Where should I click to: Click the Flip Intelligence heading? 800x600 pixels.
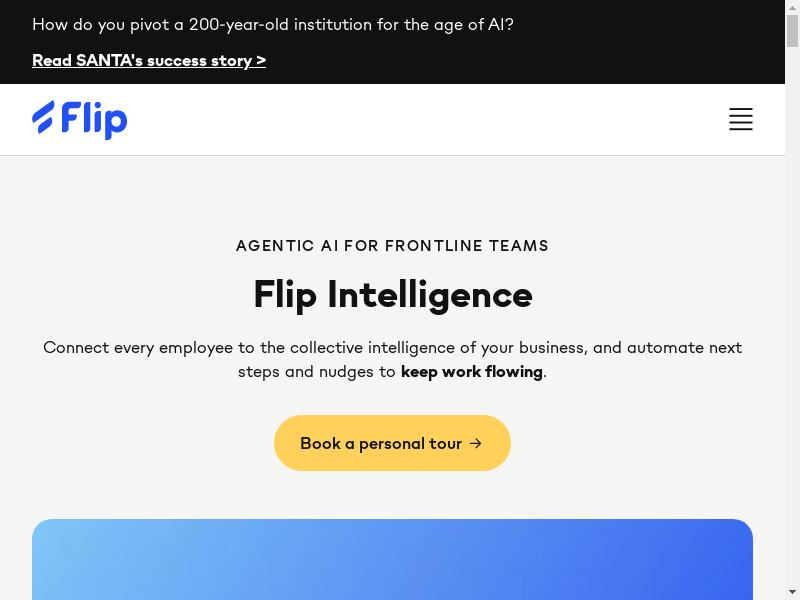(392, 295)
